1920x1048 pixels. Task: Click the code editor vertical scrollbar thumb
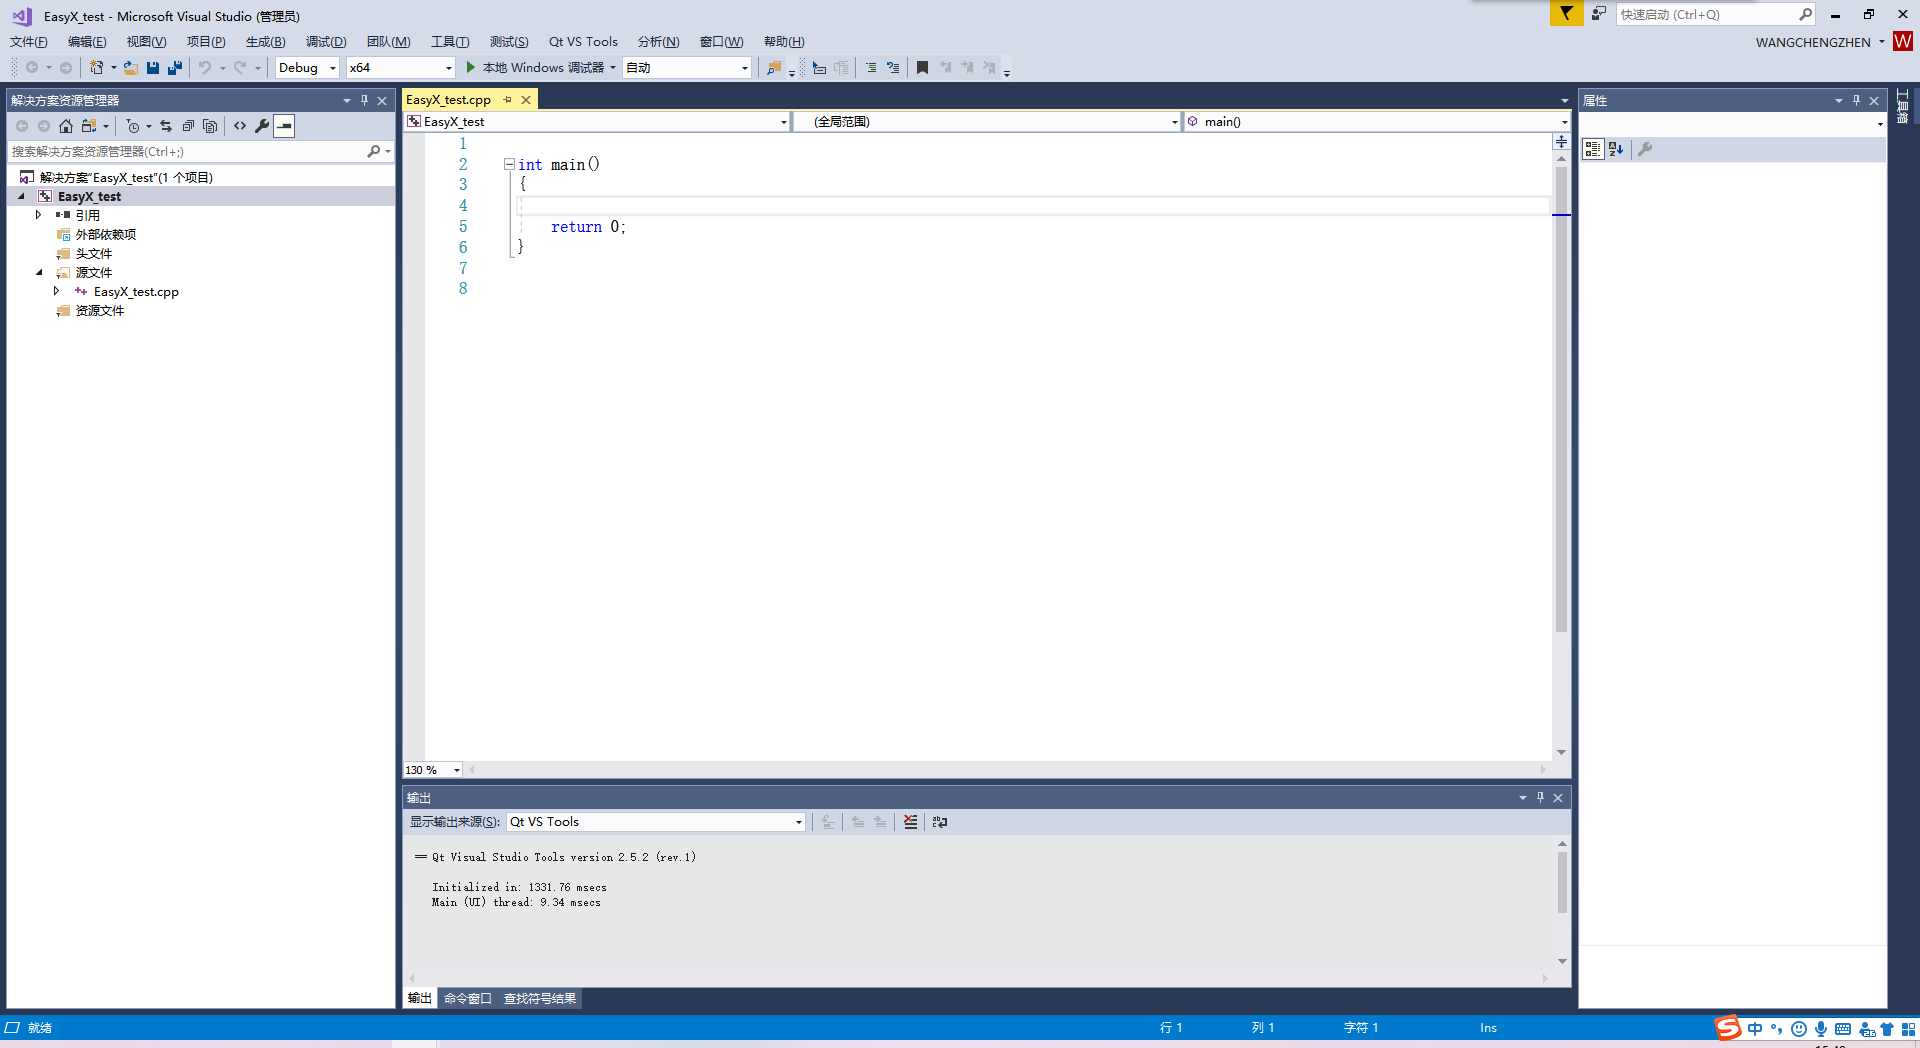[x=1561, y=399]
